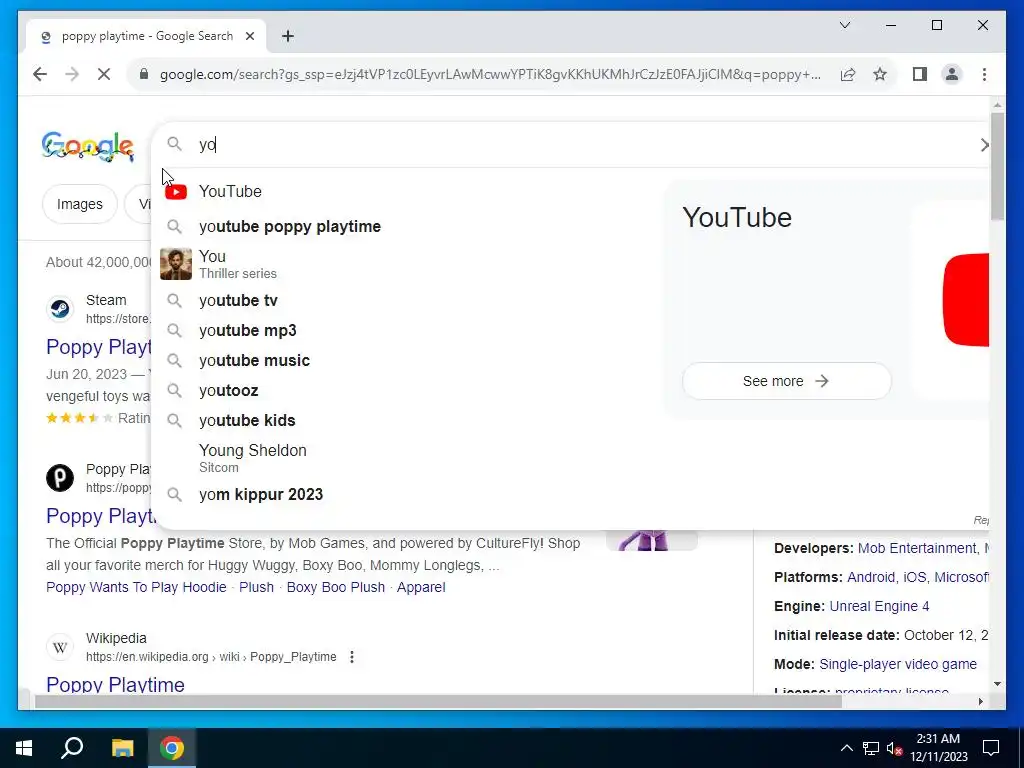
Task: Open the 'Poppy Wants To Play Hoodie' sitelink
Action: [136, 587]
